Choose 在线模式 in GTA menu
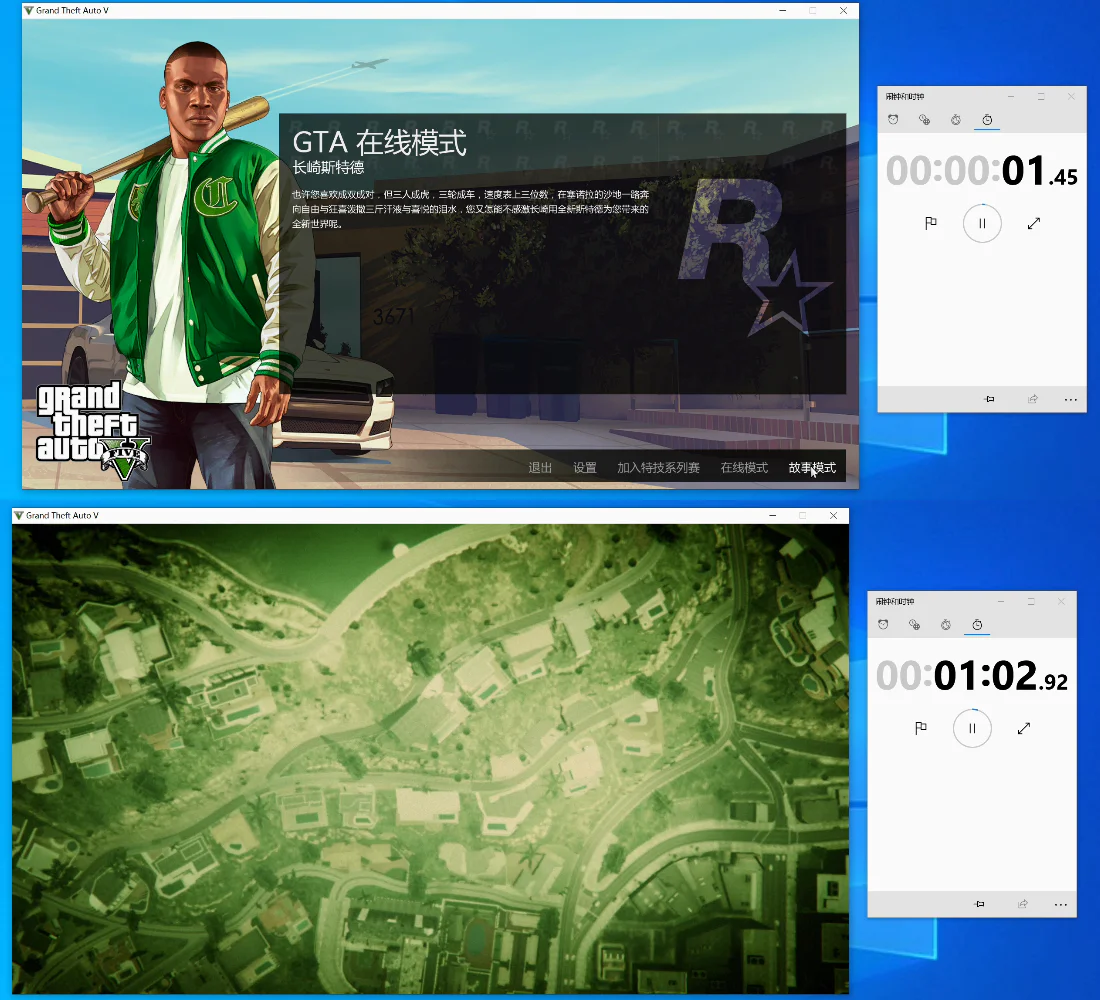 coord(744,468)
